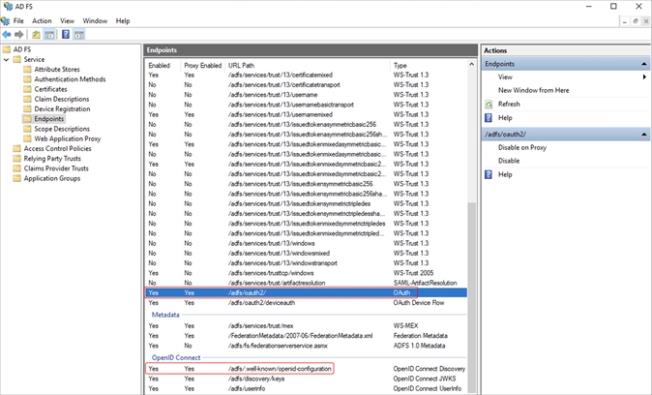Open the View menu in menu bar
Screen dimensions: 652x395
coord(67,21)
